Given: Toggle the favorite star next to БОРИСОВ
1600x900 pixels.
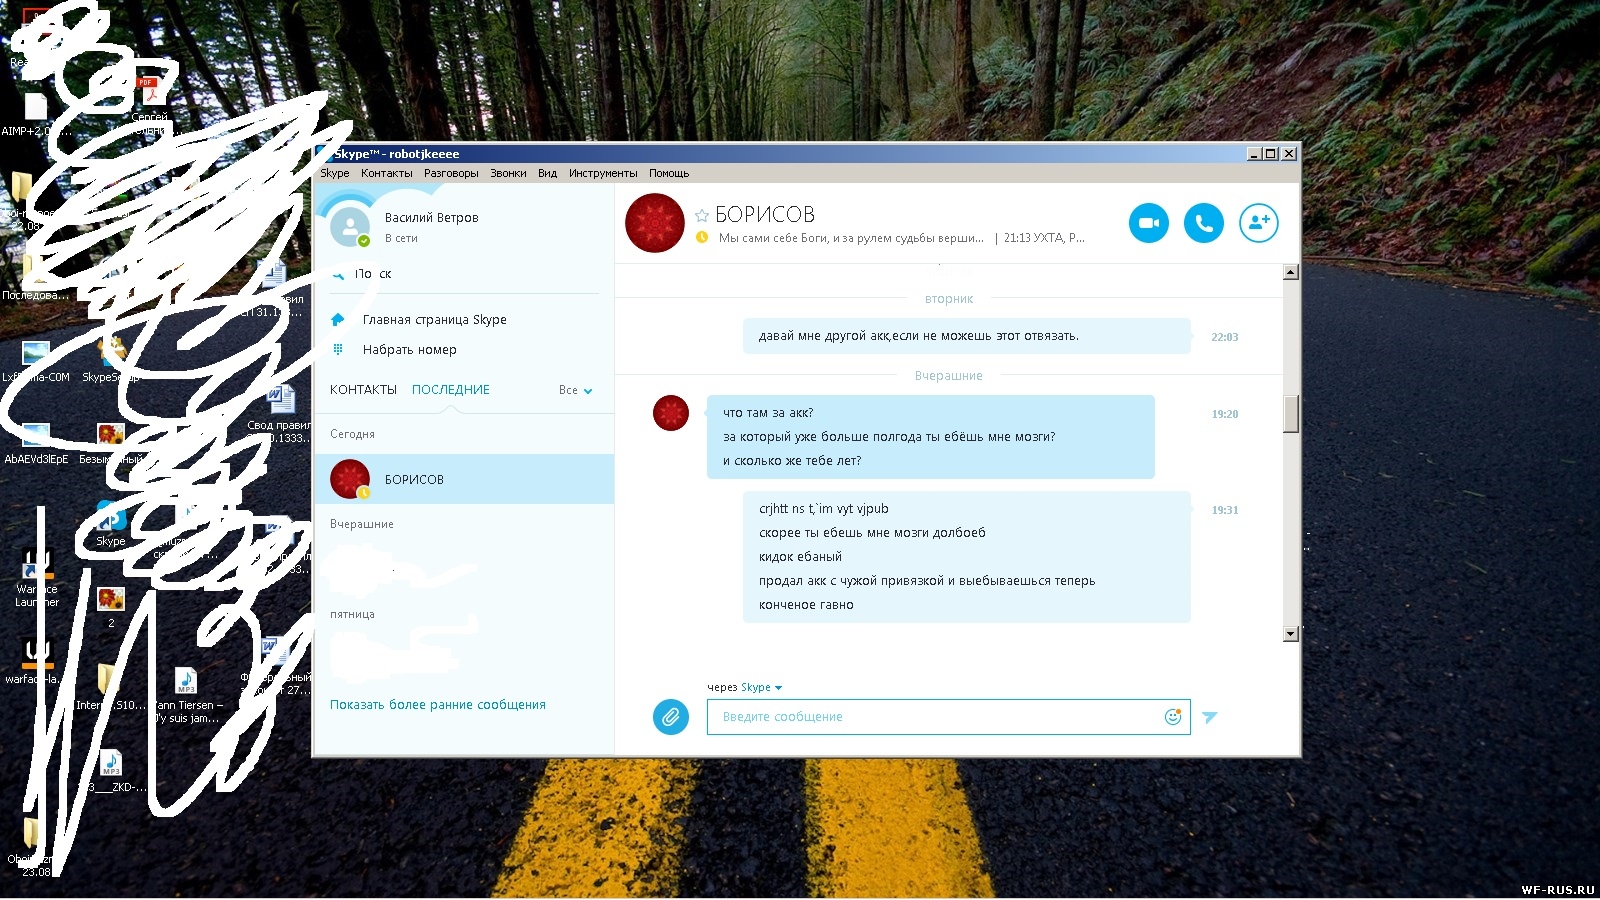Looking at the screenshot, I should pyautogui.click(x=702, y=215).
